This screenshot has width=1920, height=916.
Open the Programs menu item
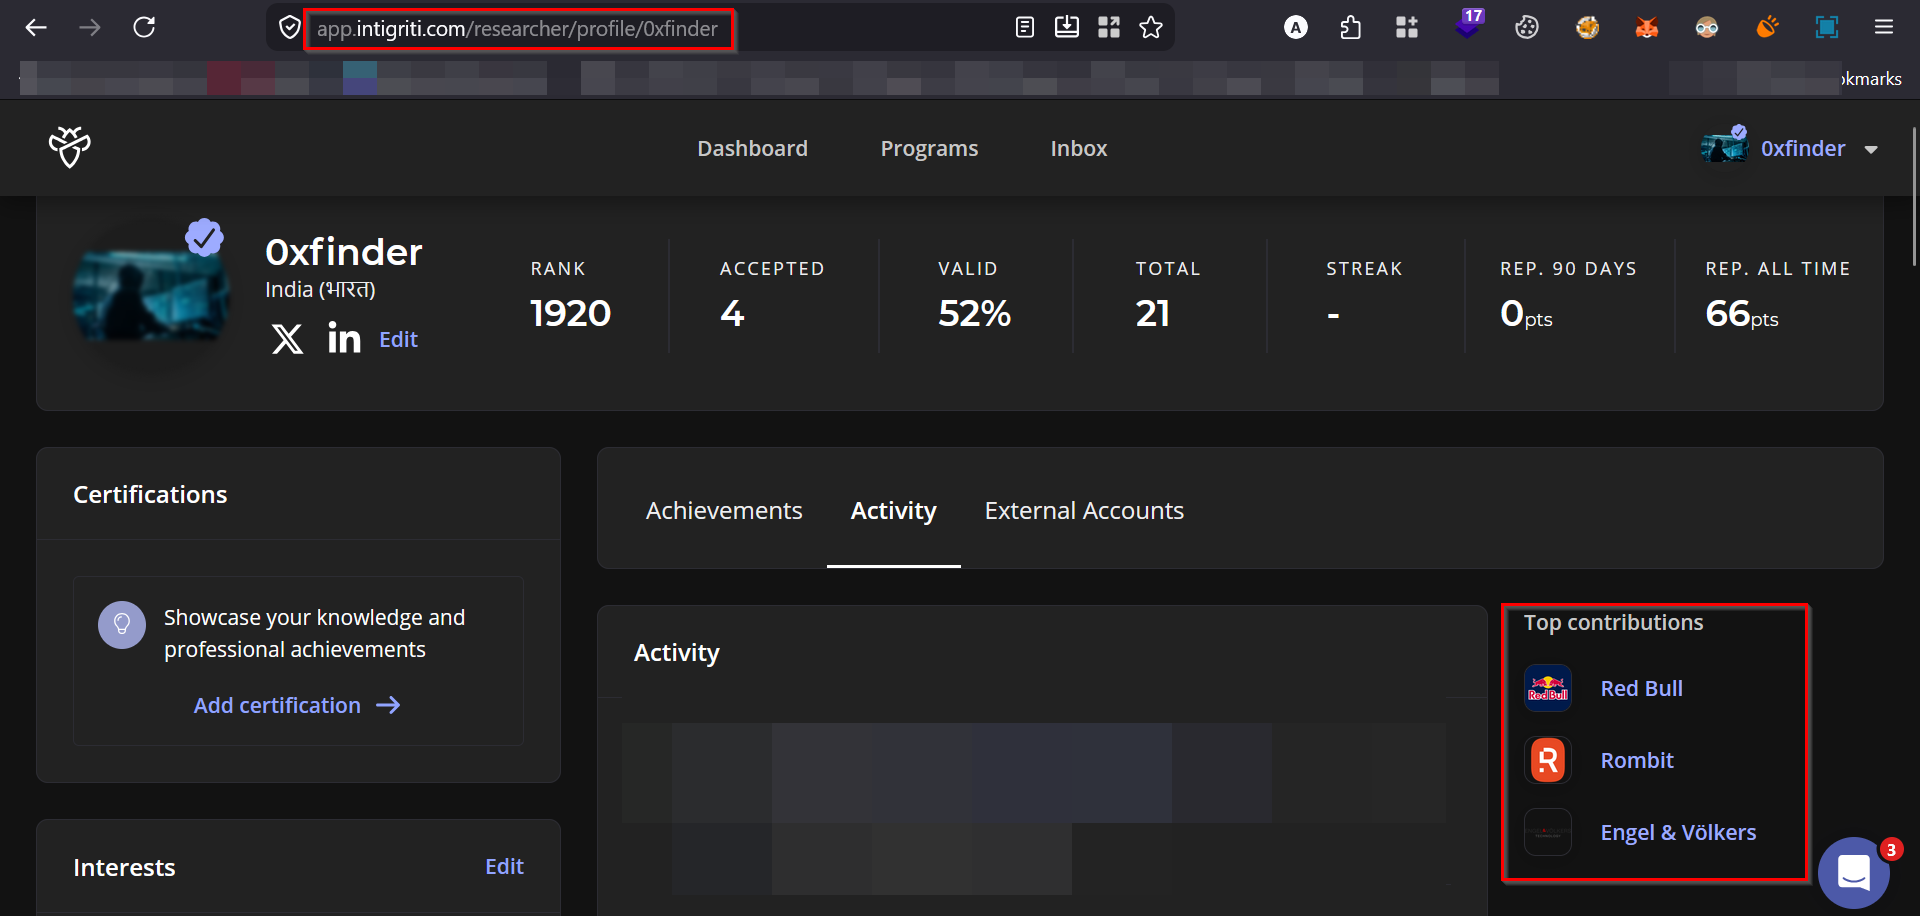[929, 149]
